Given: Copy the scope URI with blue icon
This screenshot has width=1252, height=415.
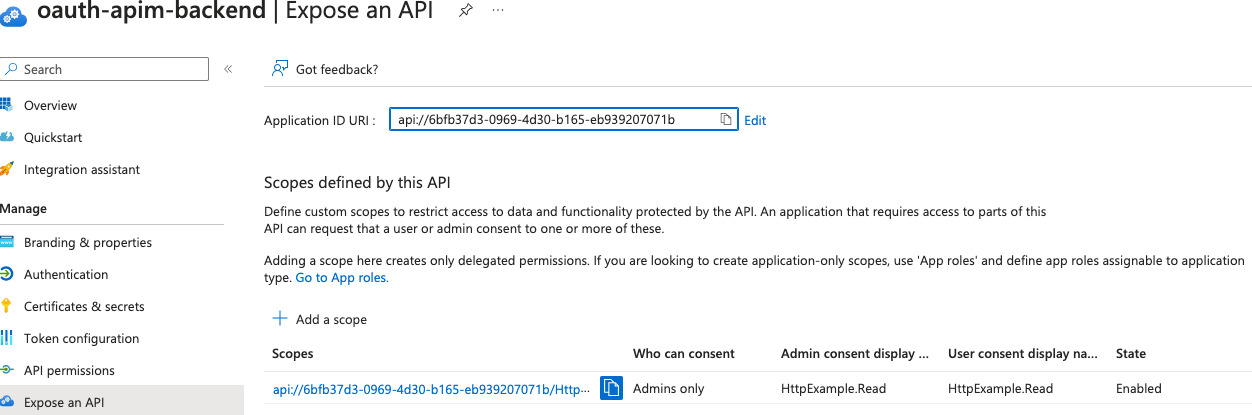Looking at the screenshot, I should (612, 388).
